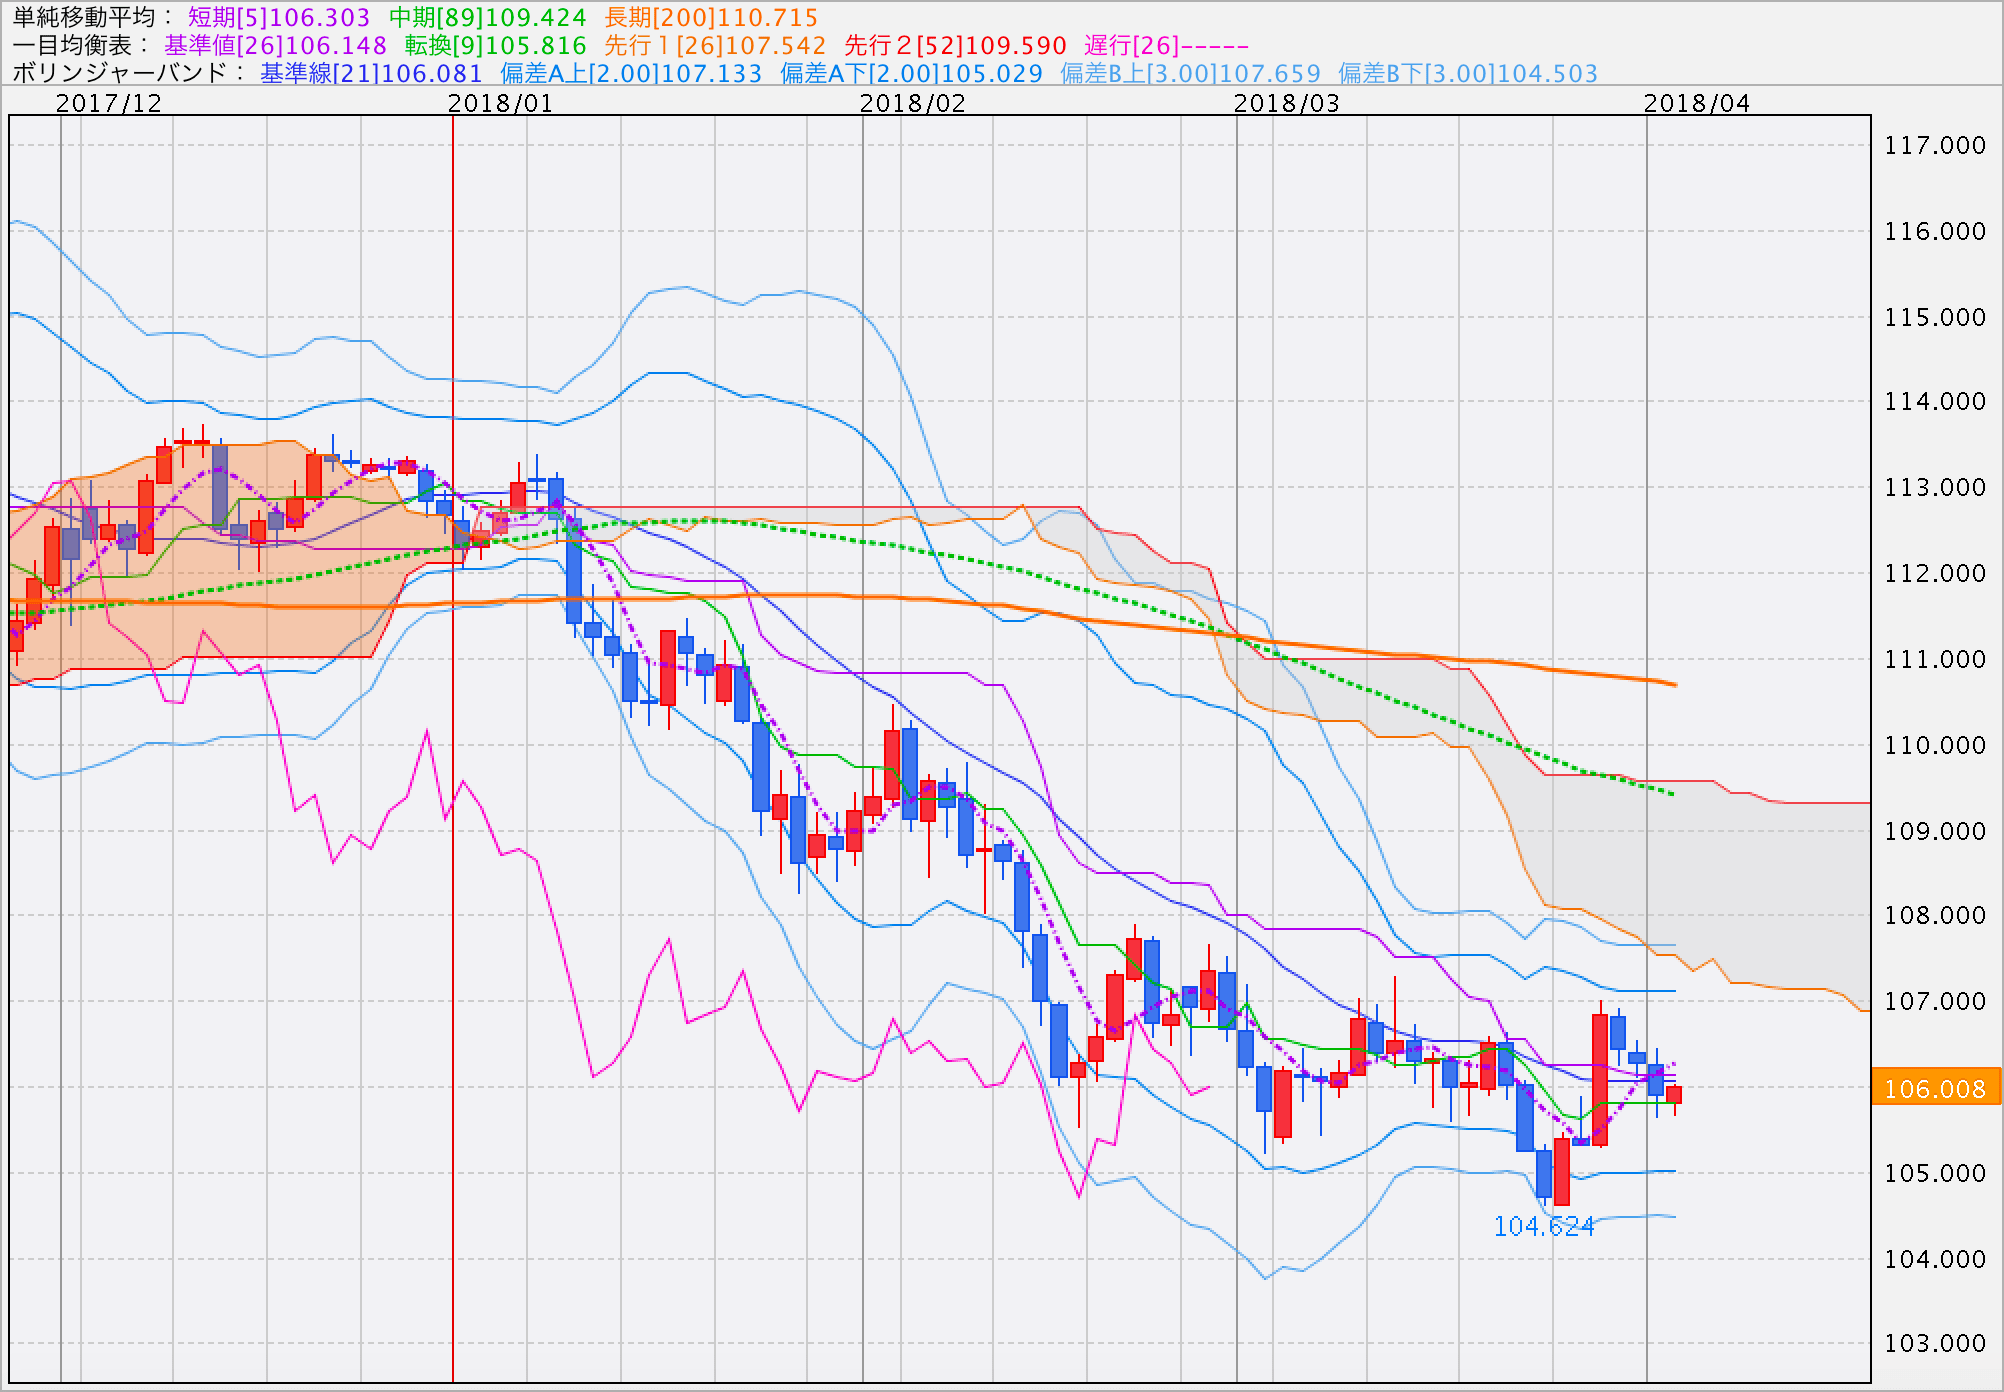Click the 先行2[52]109.590 label
The image size is (2004, 1392).
(x=955, y=45)
